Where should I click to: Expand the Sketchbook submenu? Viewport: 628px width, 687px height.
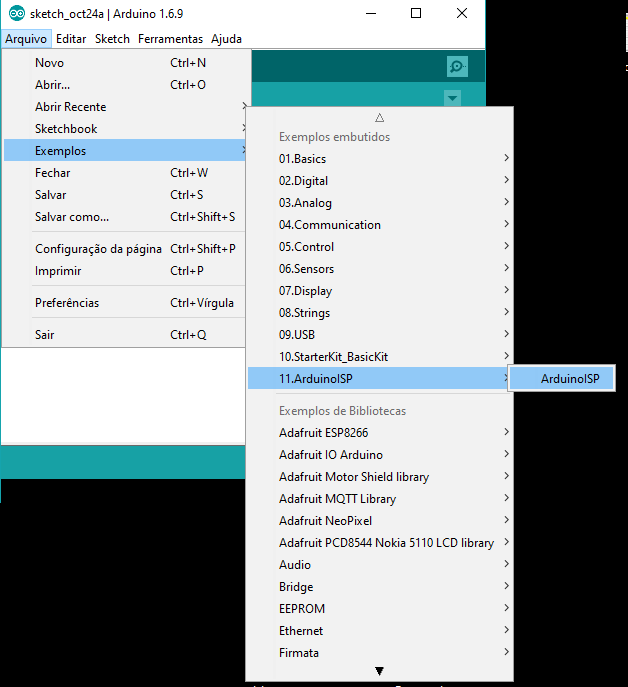pos(124,128)
